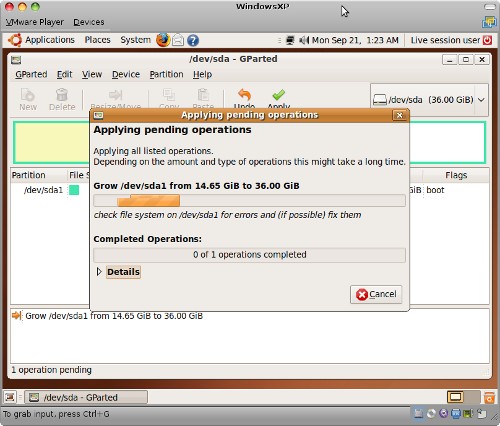Select the pending Grow /dev/sda1 operation entry
500x426 pixels.
[x=114, y=316]
